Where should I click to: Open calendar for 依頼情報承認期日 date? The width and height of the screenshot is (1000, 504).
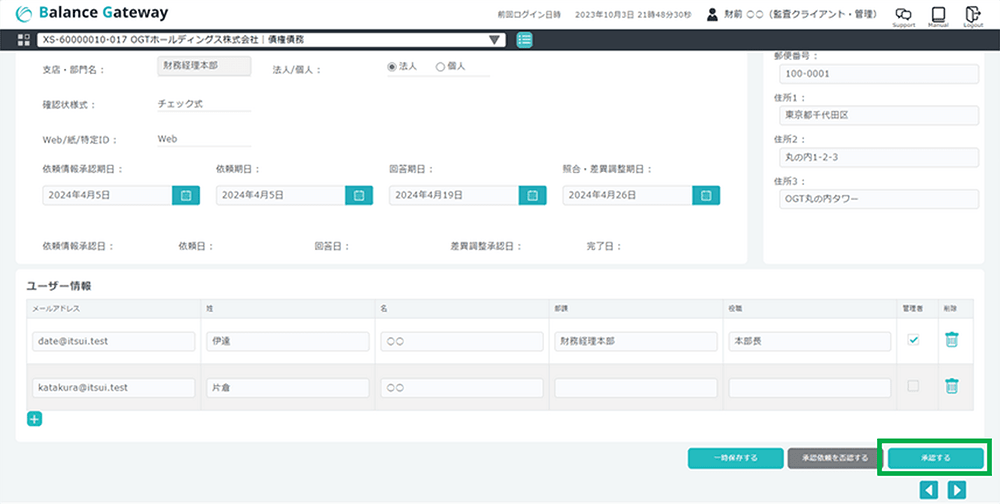click(x=186, y=195)
